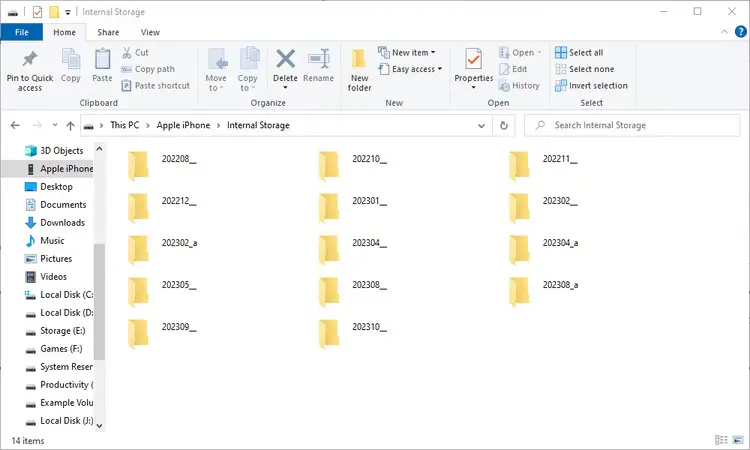
Task: Click the Paste clipboard icon
Action: coord(102,59)
